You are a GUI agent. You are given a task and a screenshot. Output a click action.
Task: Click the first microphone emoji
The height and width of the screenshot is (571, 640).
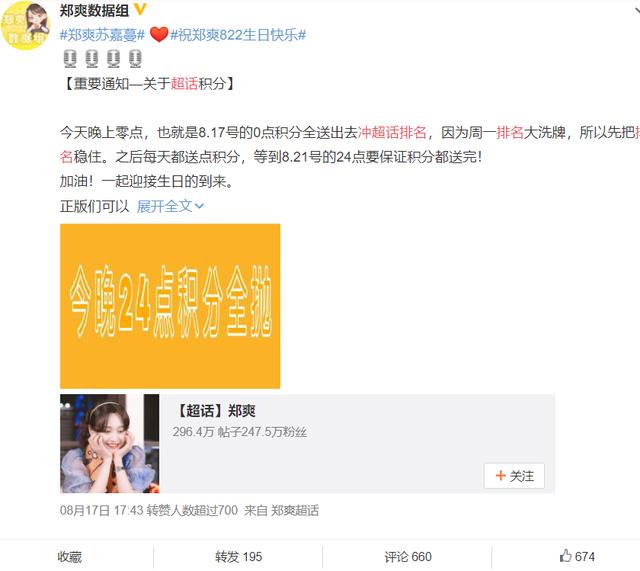[x=70, y=59]
